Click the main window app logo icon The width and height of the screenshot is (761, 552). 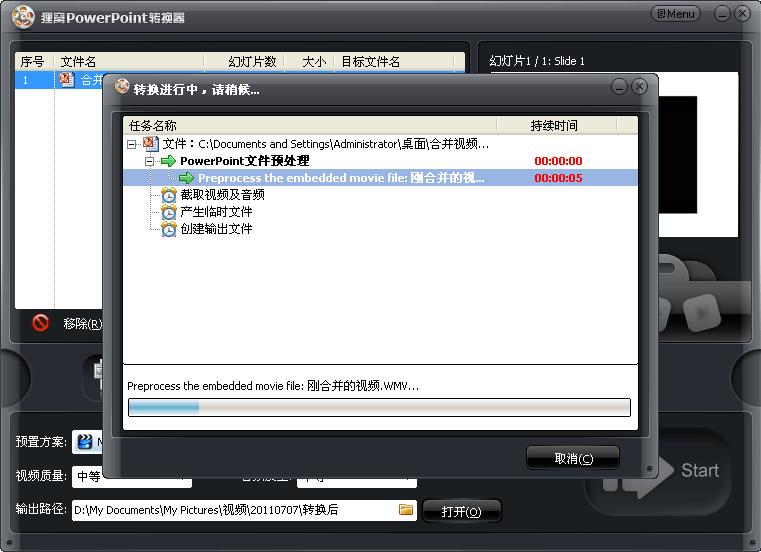23,17
